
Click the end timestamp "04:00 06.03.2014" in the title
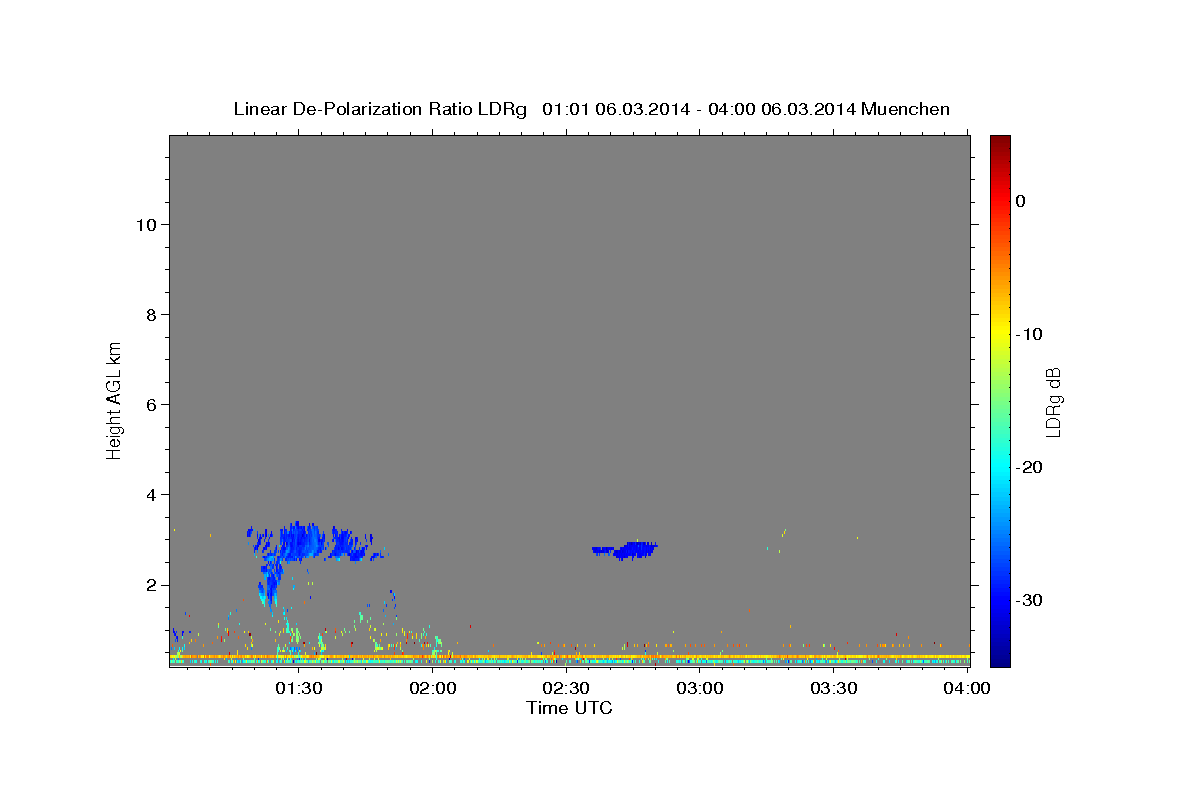click(782, 109)
